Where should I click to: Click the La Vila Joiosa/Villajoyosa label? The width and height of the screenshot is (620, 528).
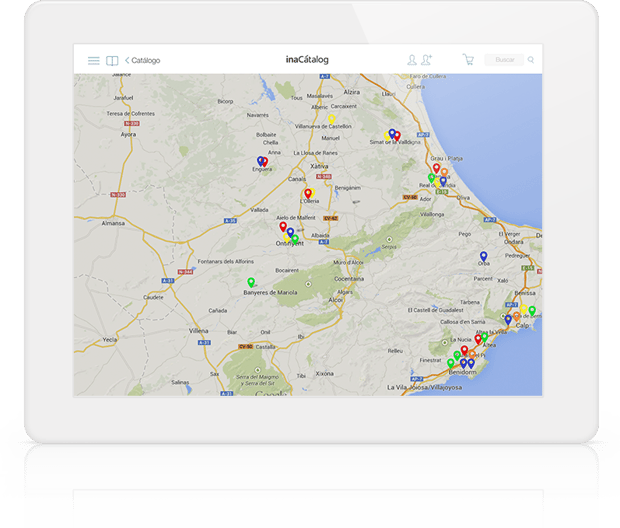coord(424,388)
